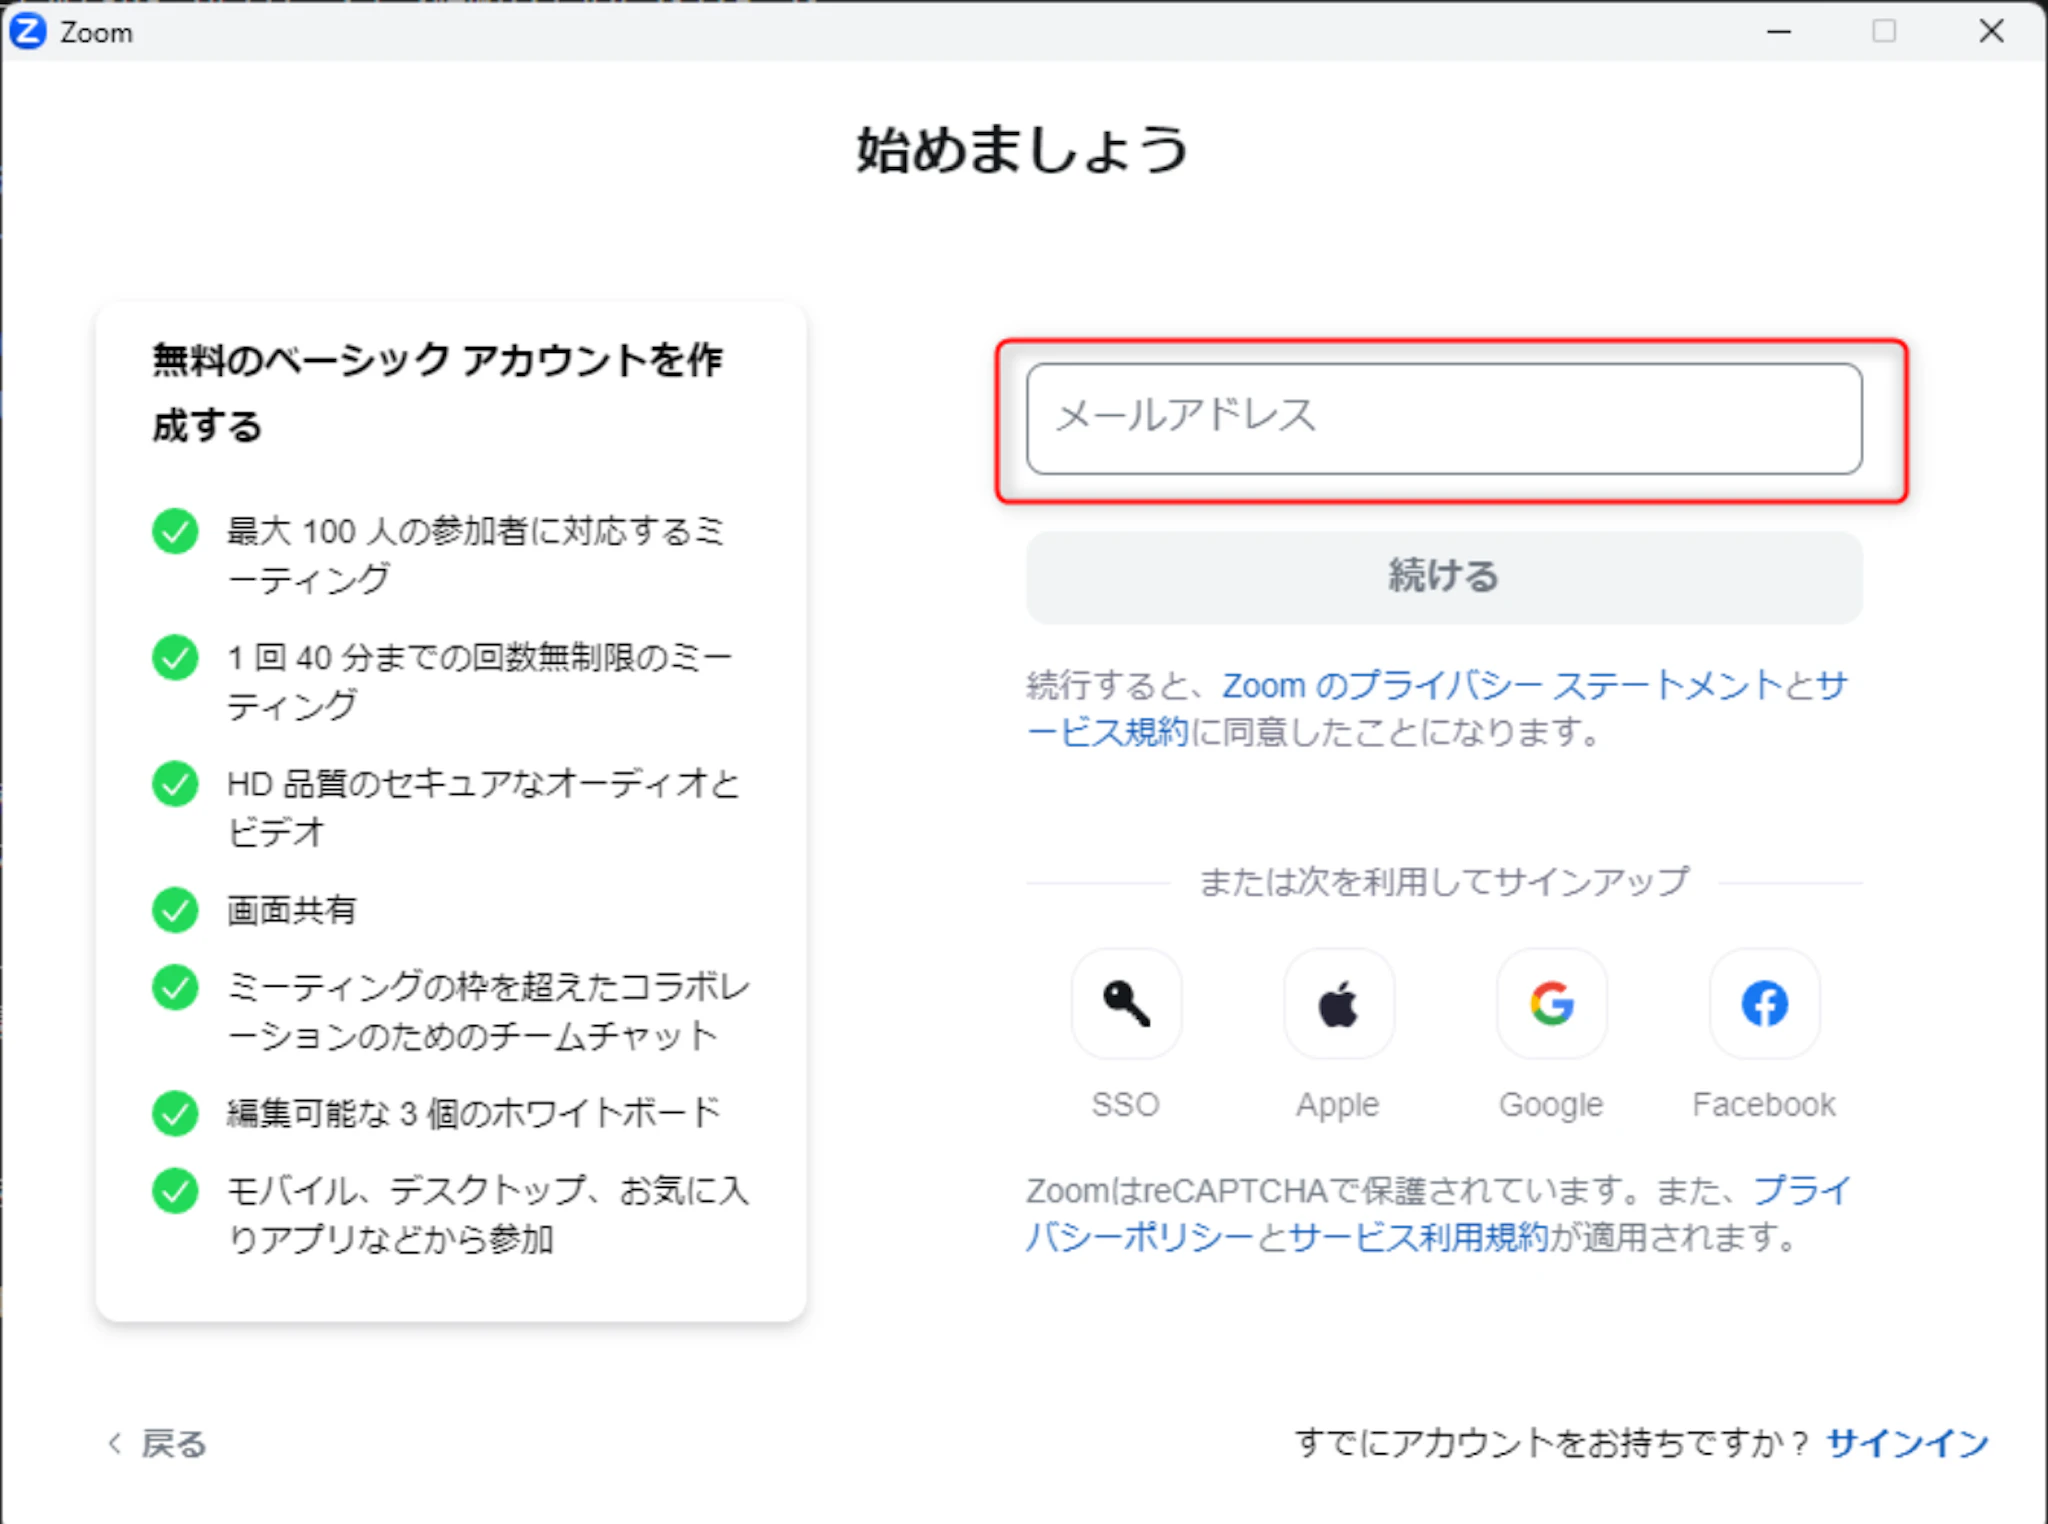Click the green checkmark beside 画面共有
This screenshot has height=1524, width=2048.
click(175, 910)
